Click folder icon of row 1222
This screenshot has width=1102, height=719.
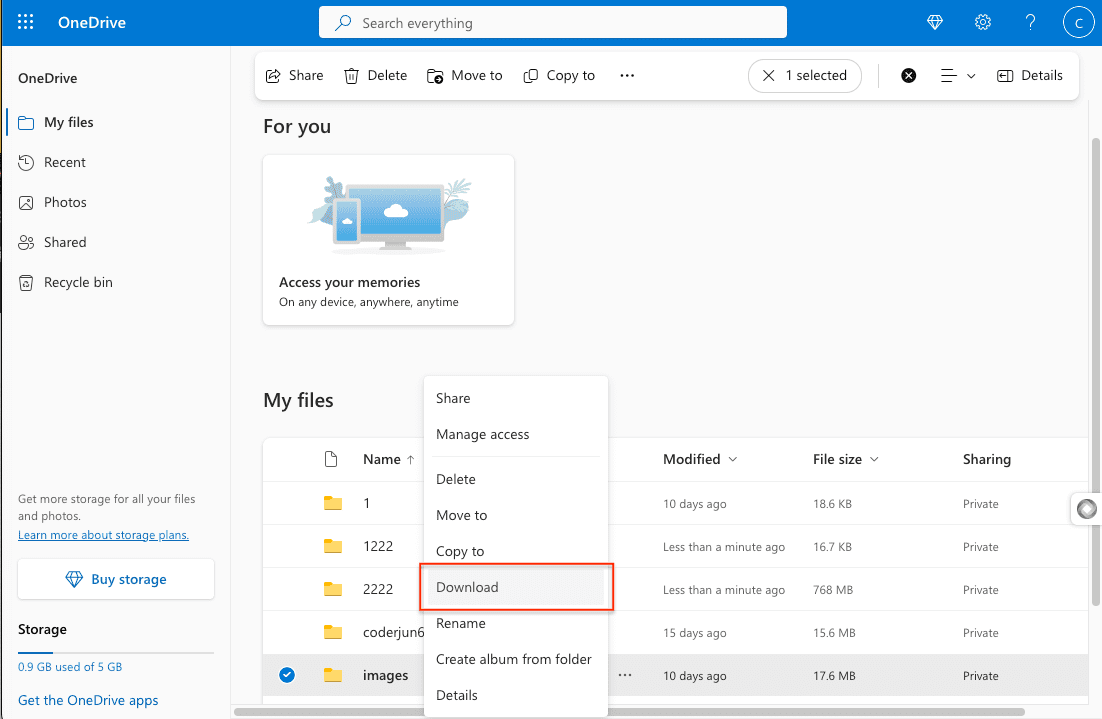click(332, 546)
